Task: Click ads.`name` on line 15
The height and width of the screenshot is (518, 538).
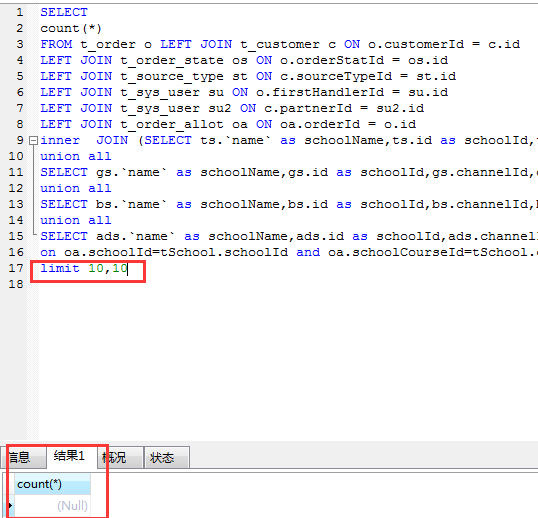Action: pyautogui.click(x=136, y=236)
